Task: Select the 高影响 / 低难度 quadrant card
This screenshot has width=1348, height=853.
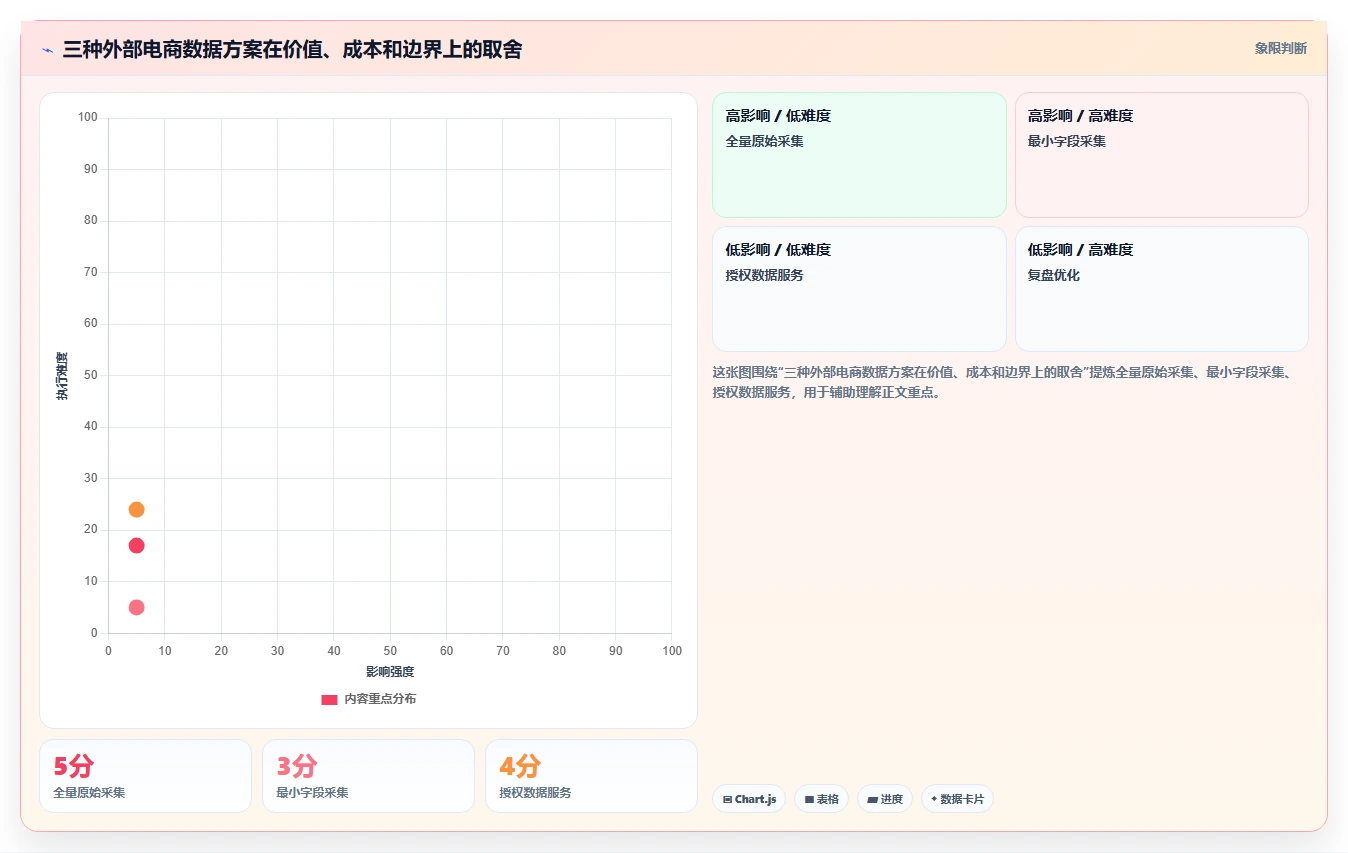Action: click(x=859, y=155)
